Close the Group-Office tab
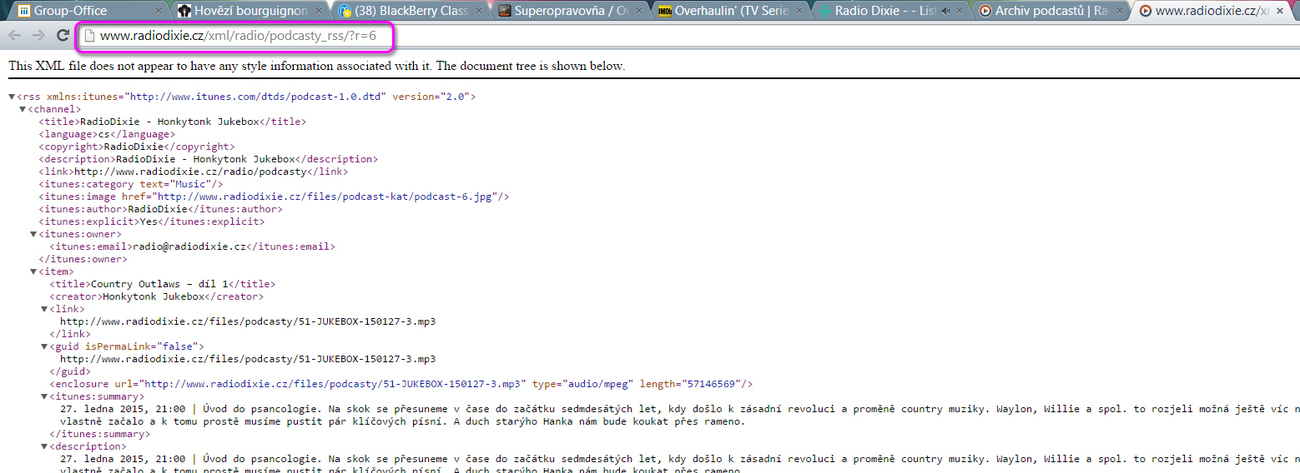 point(159,11)
